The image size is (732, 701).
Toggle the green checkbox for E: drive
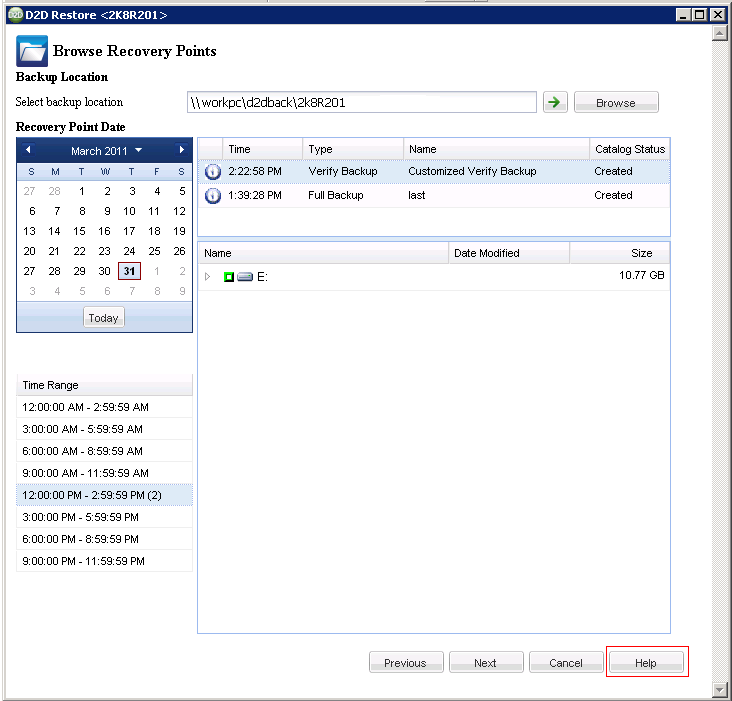[x=229, y=276]
